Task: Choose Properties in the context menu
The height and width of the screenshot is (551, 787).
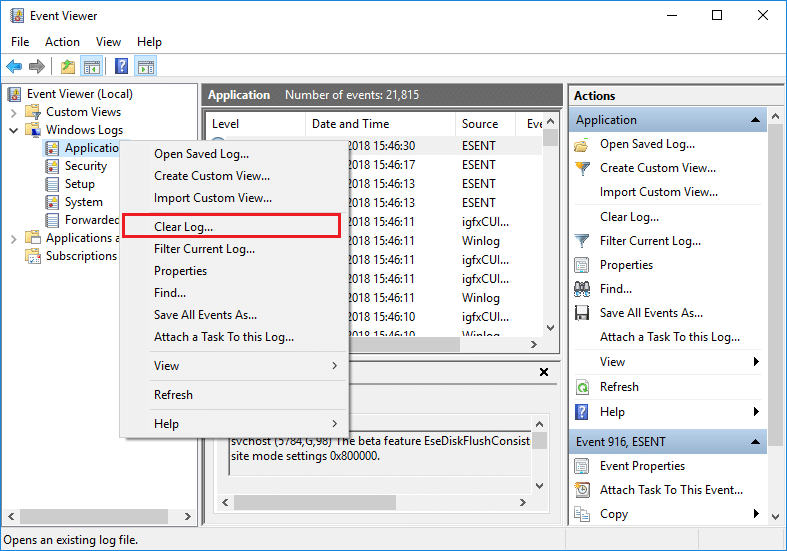Action: 235,271
